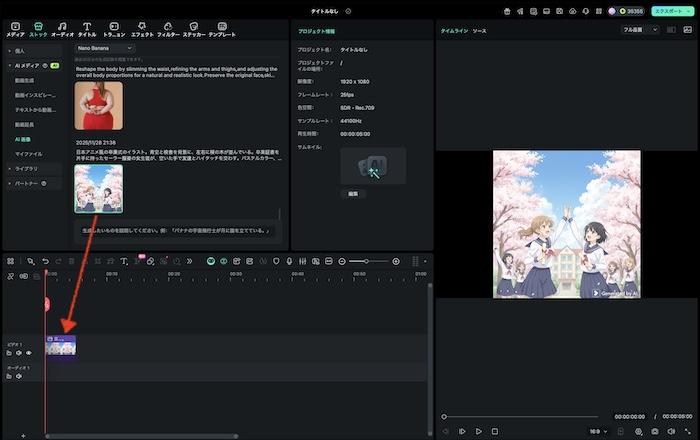Open the credits 36366 badge
The image size is (700, 440).
[x=631, y=11]
